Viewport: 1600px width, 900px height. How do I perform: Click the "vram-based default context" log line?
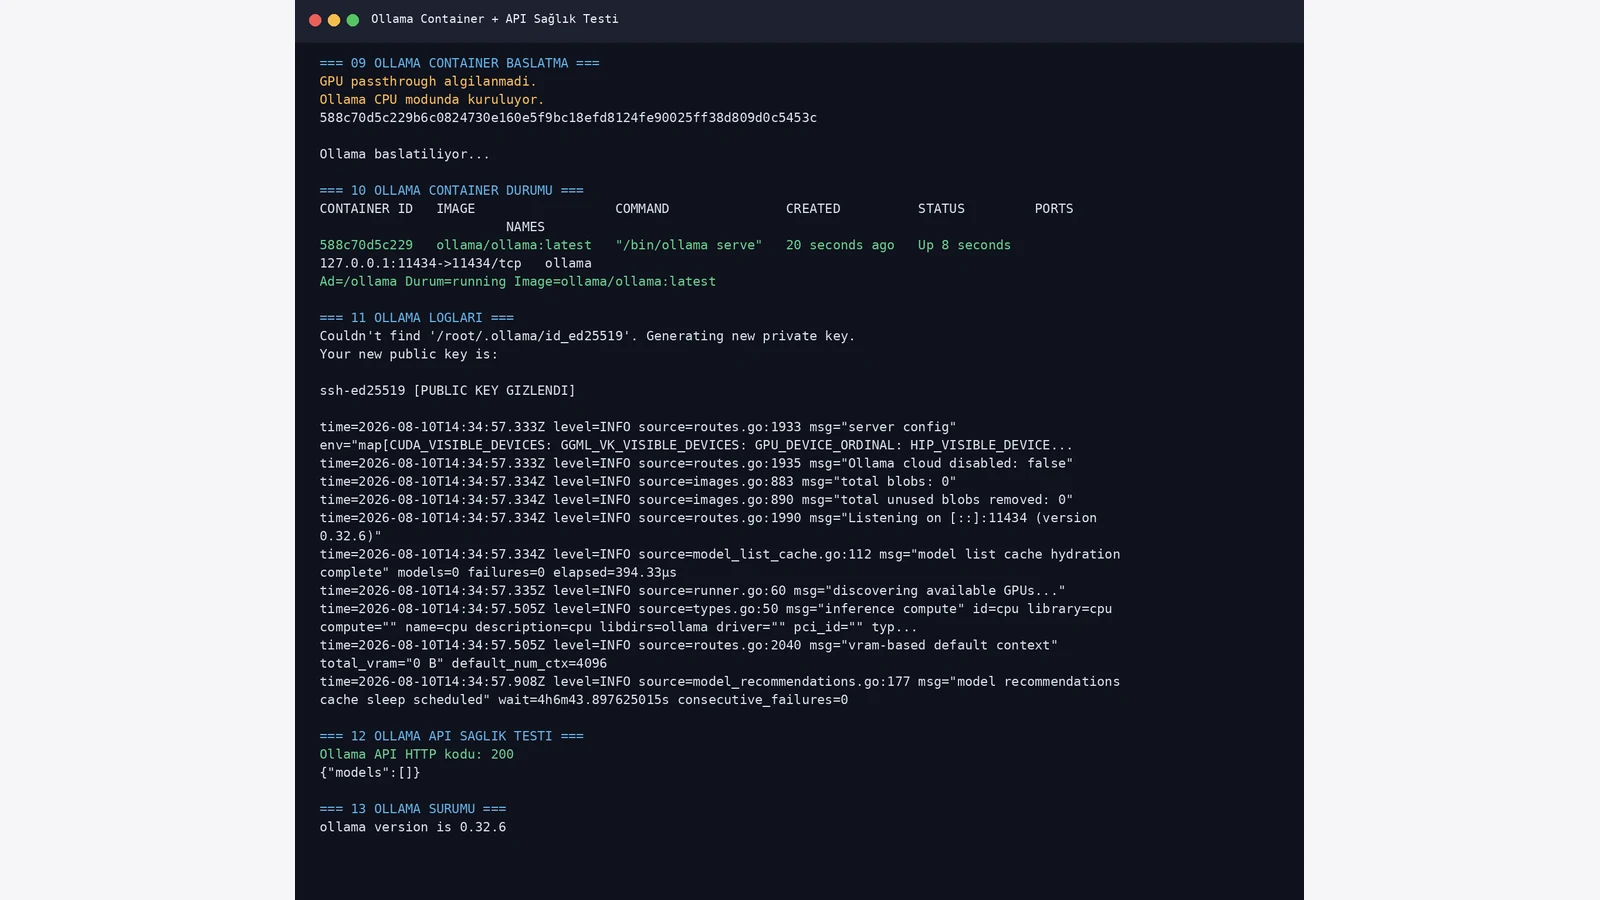689,645
